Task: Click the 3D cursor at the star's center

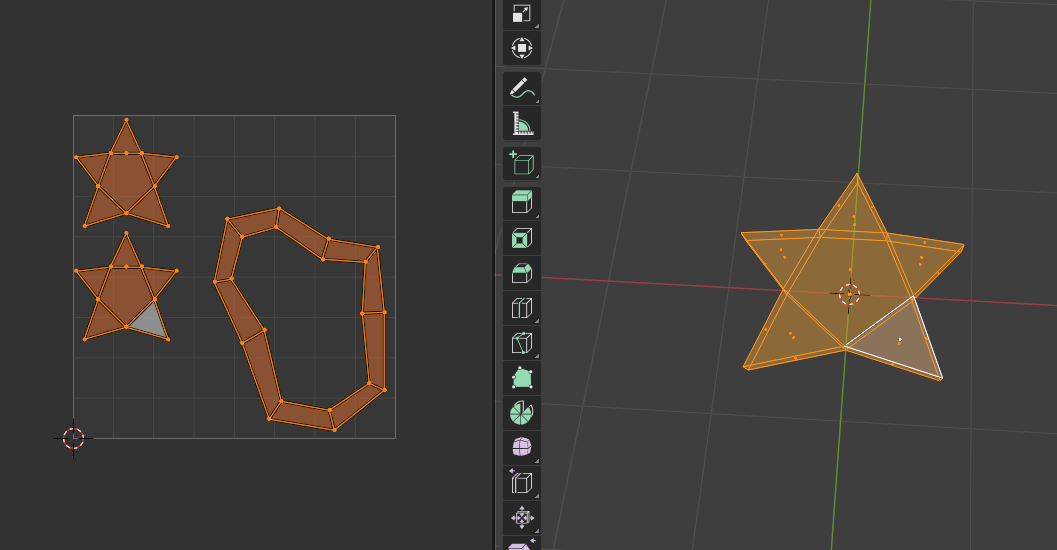Action: 849,294
